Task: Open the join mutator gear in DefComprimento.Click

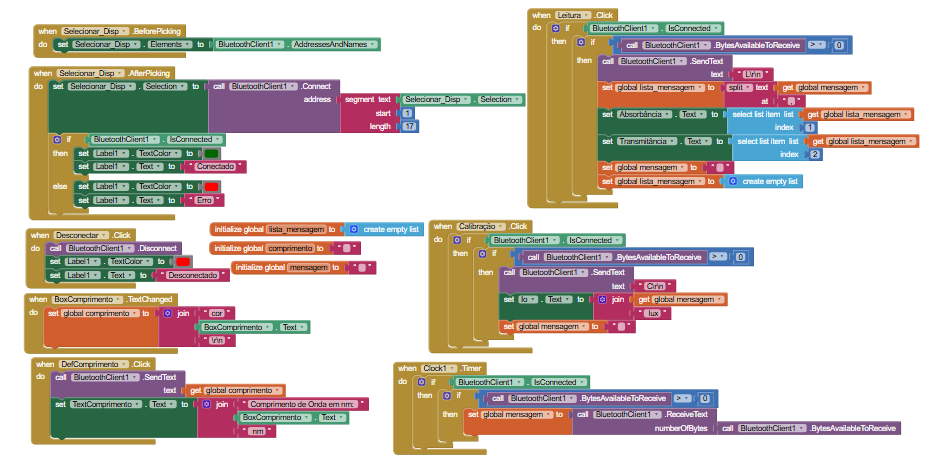Action: 207,404
